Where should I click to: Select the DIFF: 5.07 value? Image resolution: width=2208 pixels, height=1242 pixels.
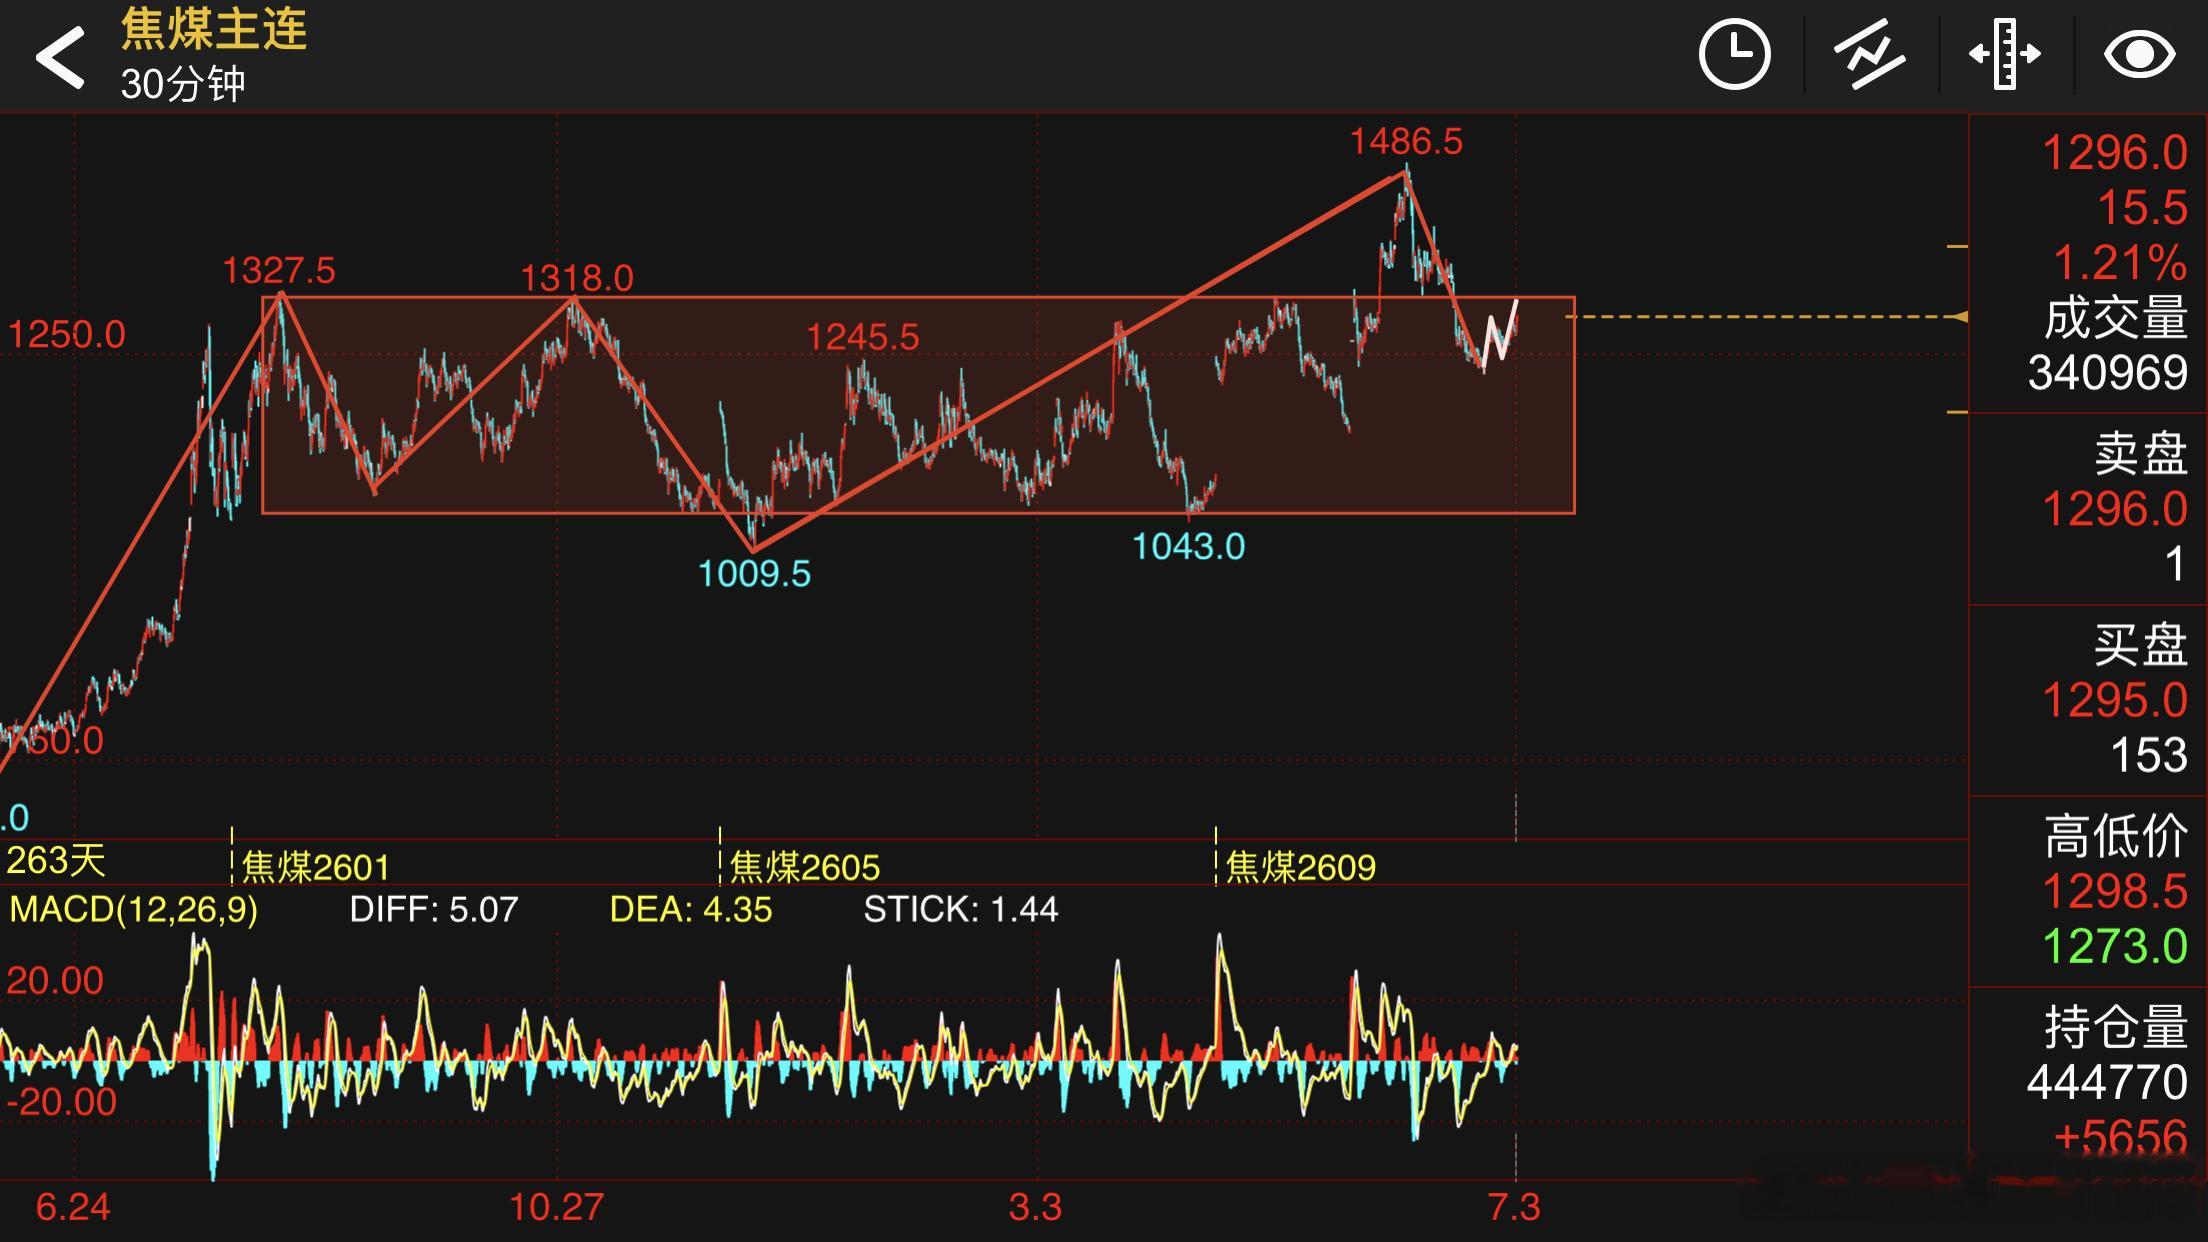[434, 910]
